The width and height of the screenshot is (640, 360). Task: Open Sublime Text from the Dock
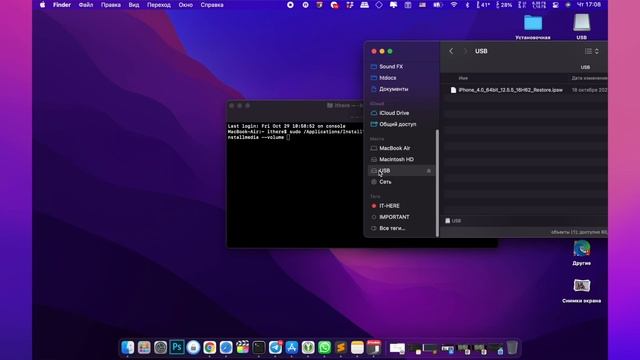tap(341, 347)
